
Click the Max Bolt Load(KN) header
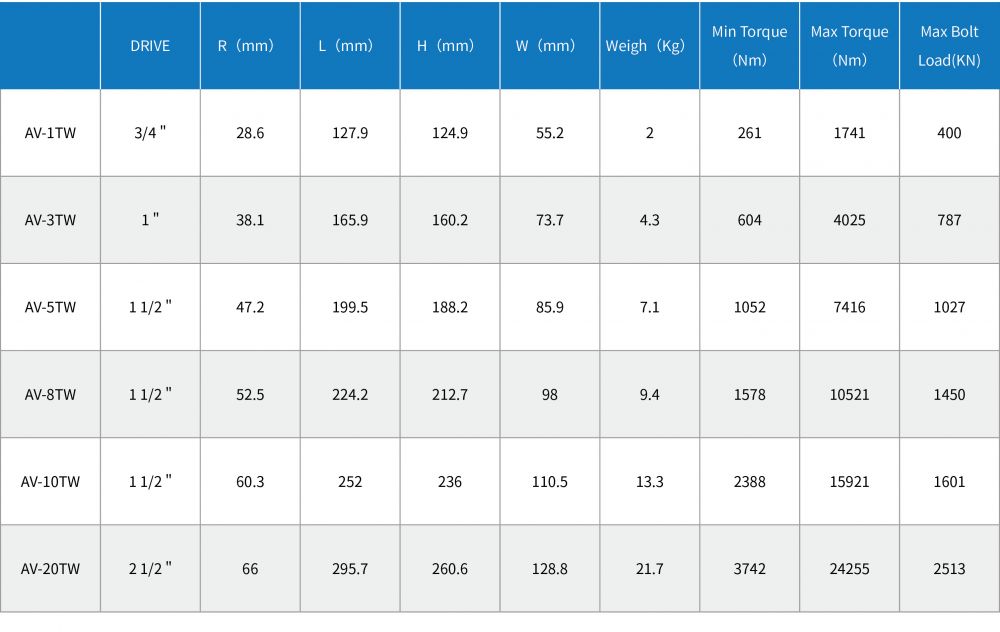point(949,46)
